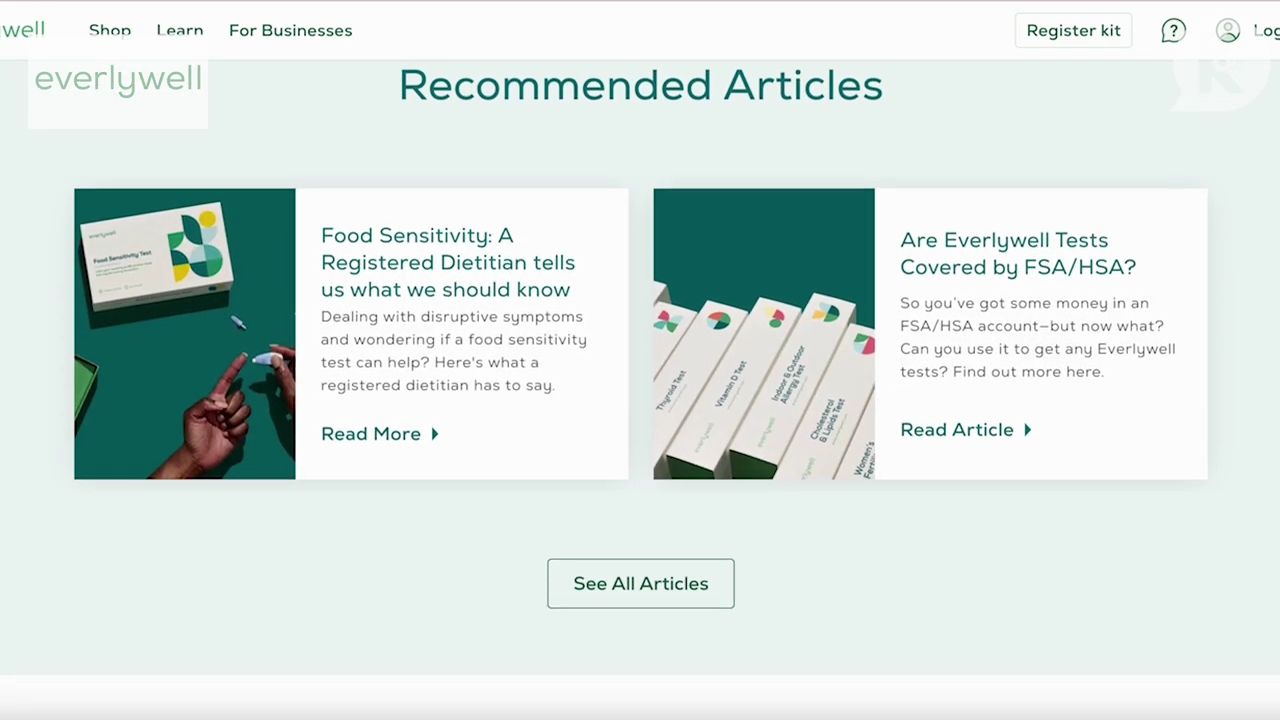Click the FSA/HSA article description text
Viewport: 1280px width, 720px height.
tap(1038, 337)
